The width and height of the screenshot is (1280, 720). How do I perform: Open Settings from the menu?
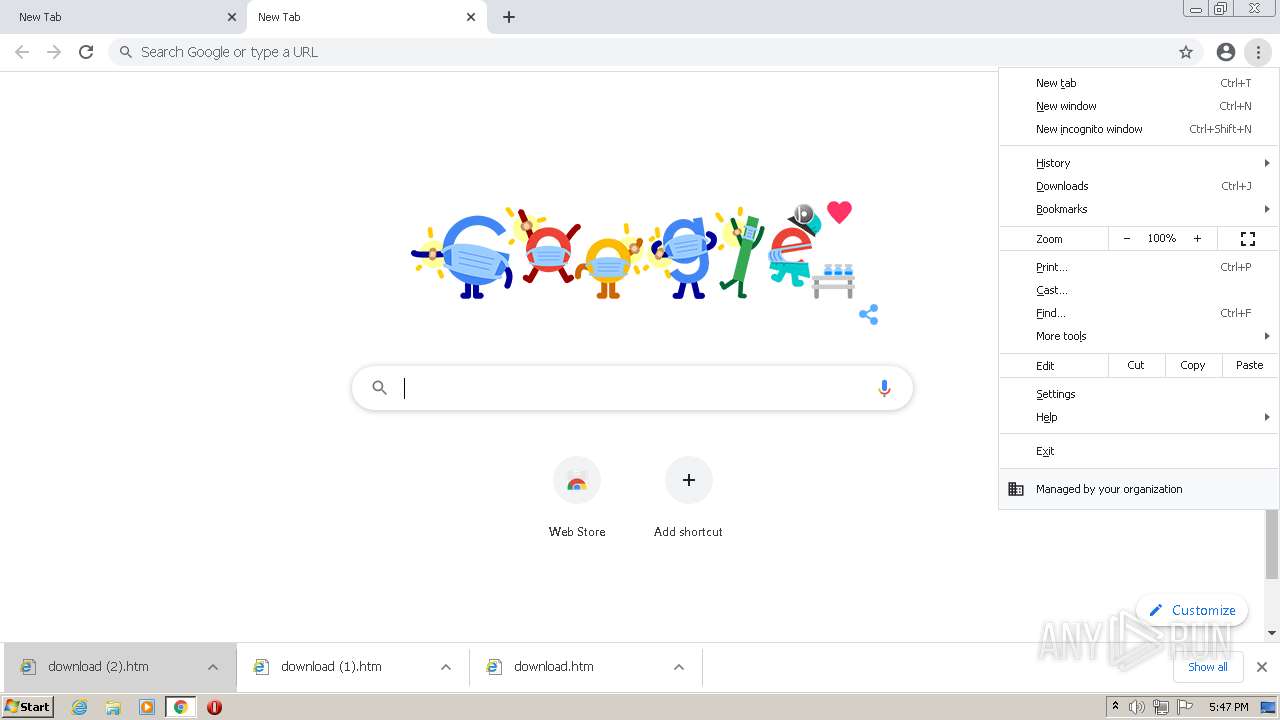tap(1139, 394)
